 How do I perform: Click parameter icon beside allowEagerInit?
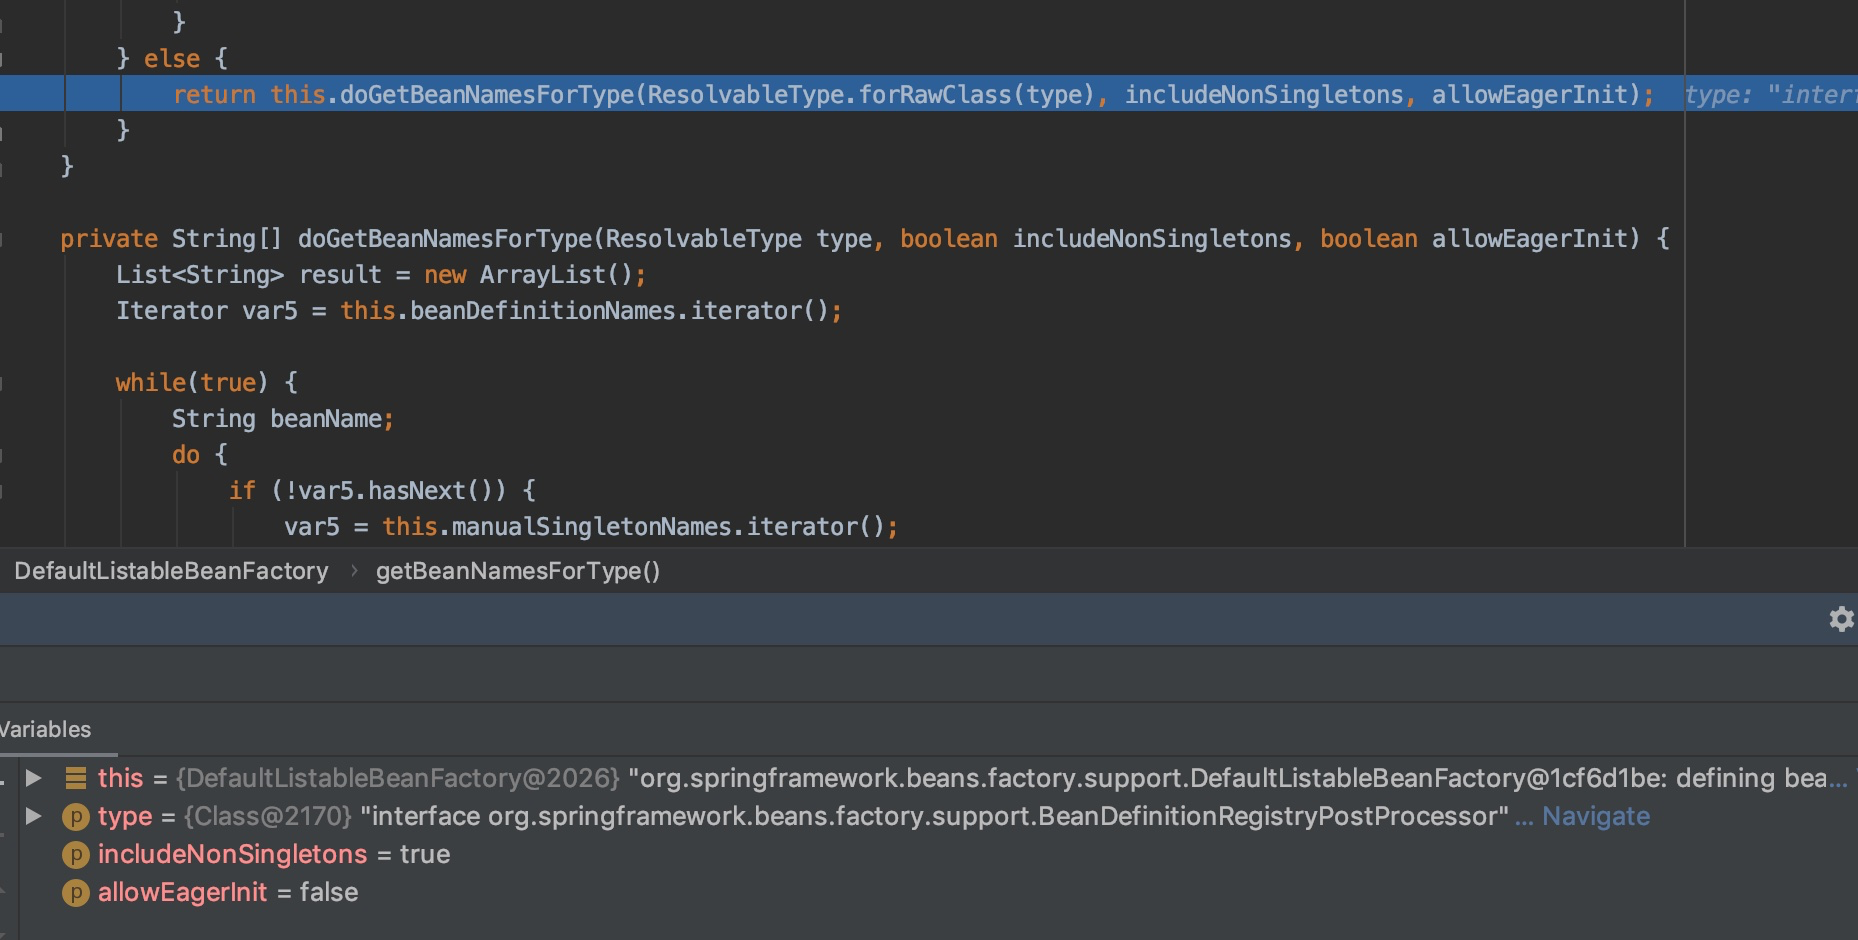point(76,893)
